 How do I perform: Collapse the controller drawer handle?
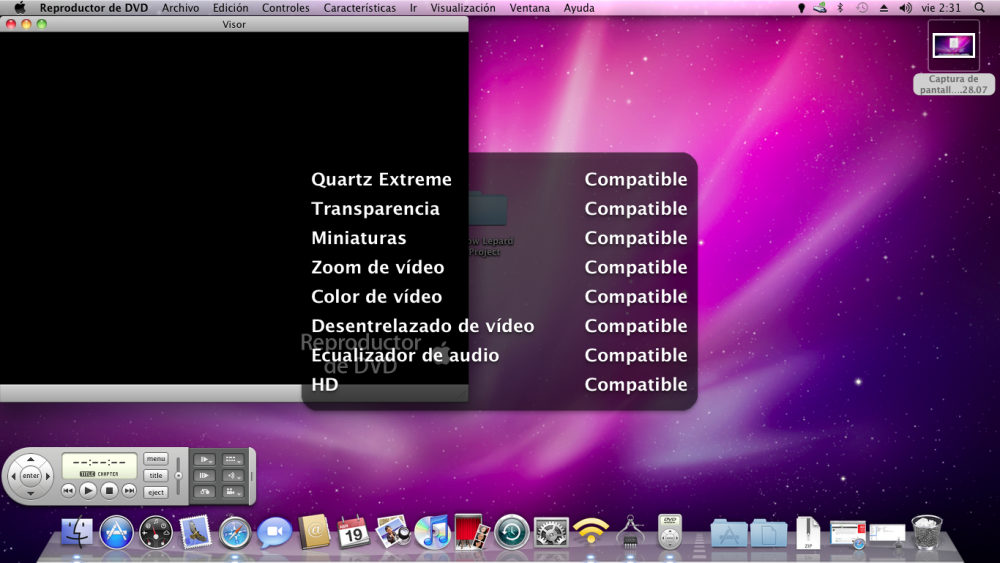coord(252,476)
